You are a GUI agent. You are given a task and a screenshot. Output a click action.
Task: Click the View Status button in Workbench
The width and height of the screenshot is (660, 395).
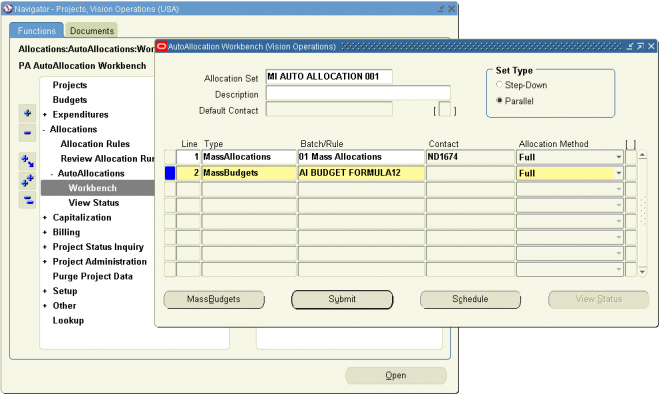[x=599, y=299]
